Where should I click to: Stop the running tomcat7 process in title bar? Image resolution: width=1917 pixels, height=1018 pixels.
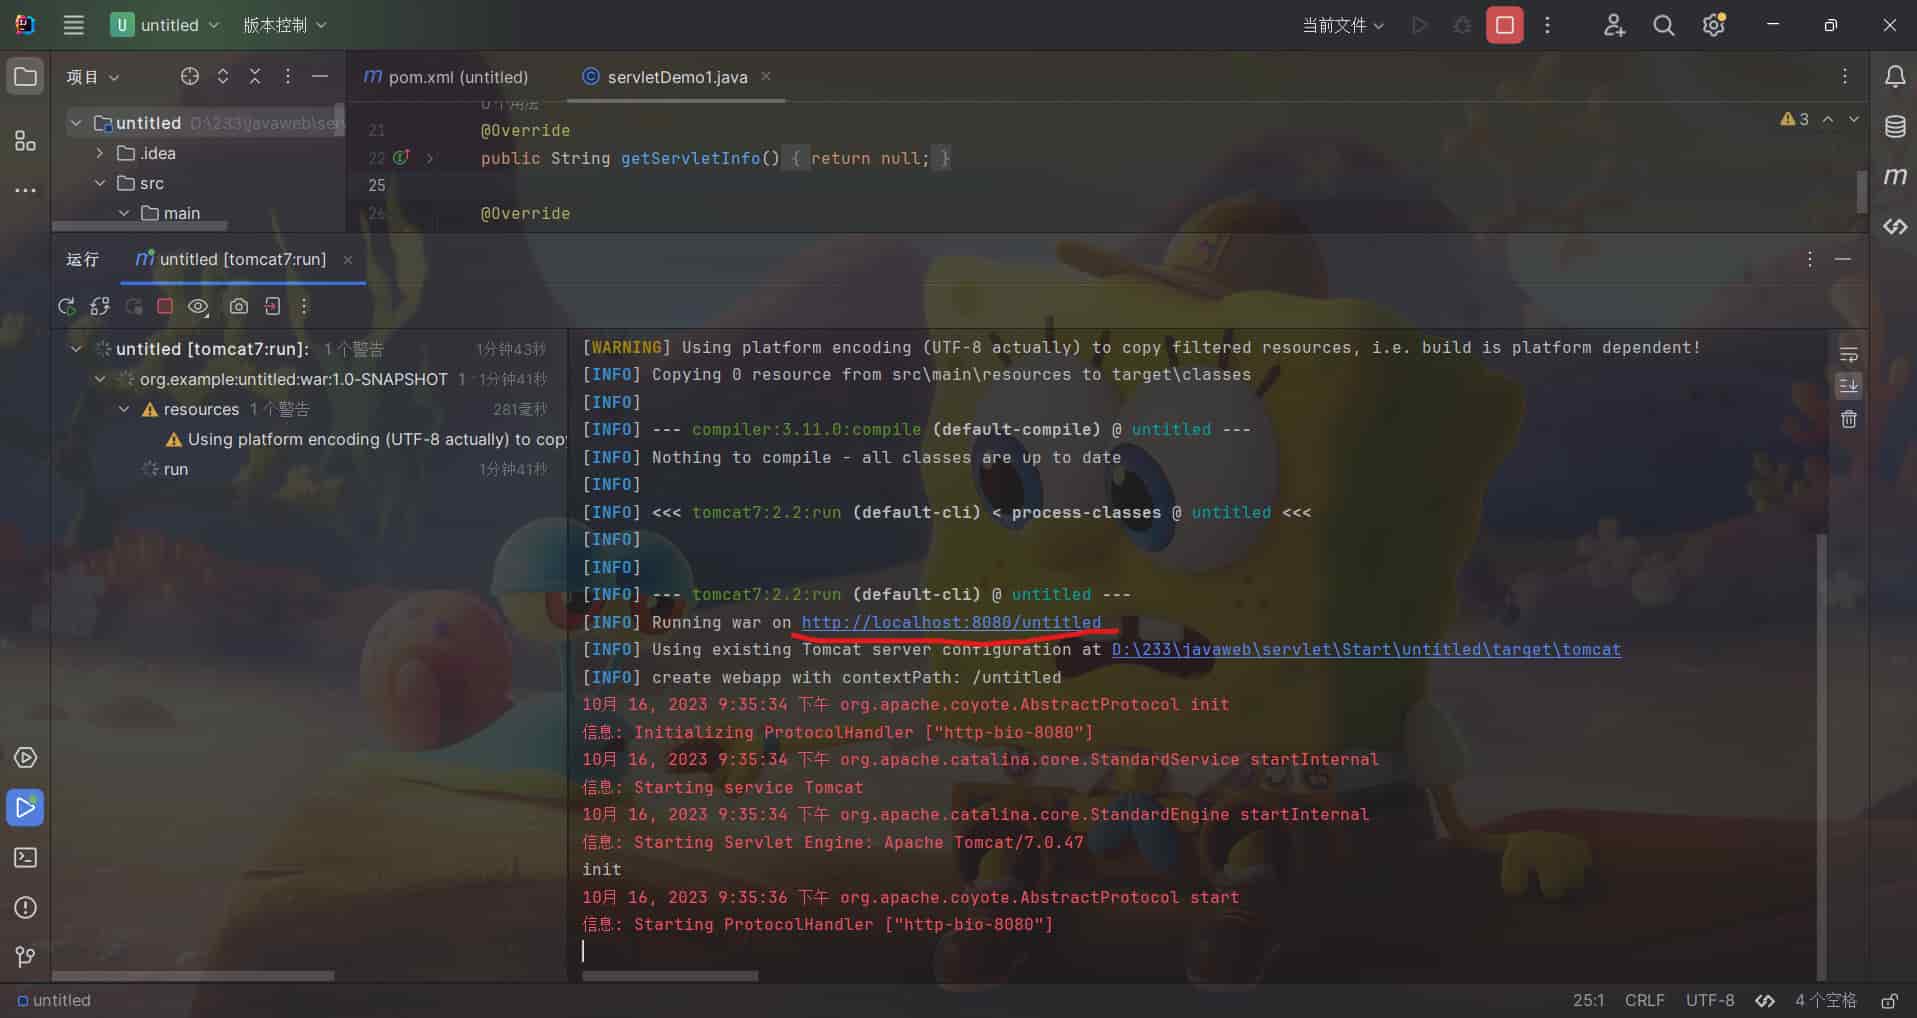click(1504, 25)
